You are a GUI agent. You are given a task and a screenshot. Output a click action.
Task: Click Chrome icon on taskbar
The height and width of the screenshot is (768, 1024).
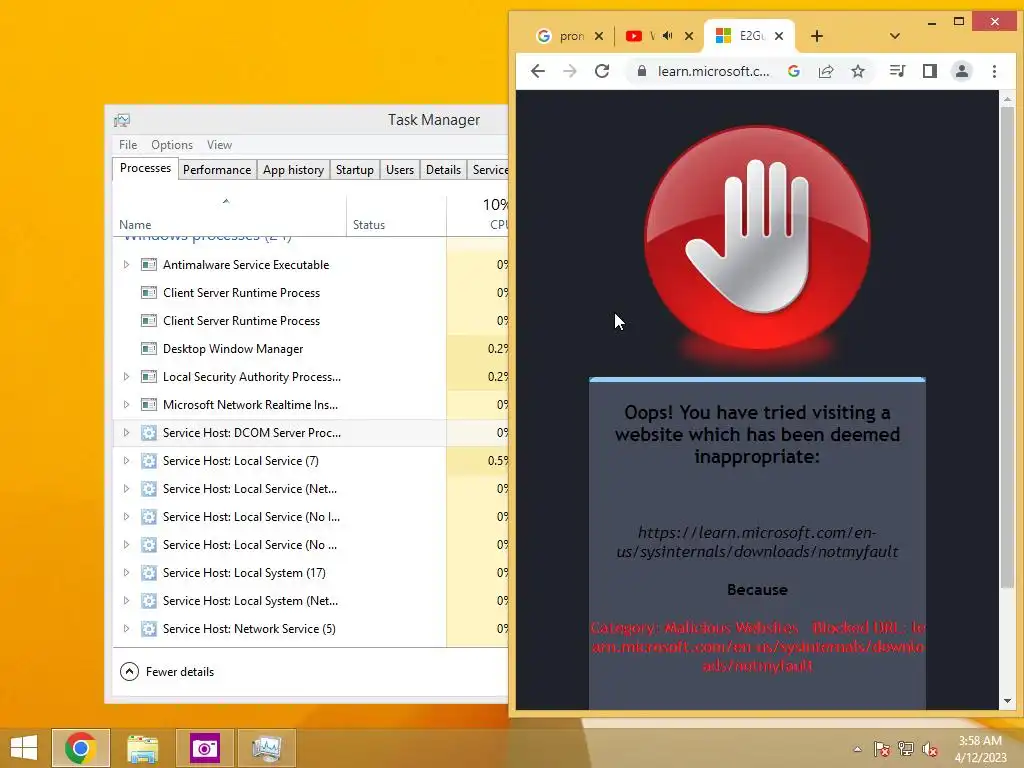(81, 748)
